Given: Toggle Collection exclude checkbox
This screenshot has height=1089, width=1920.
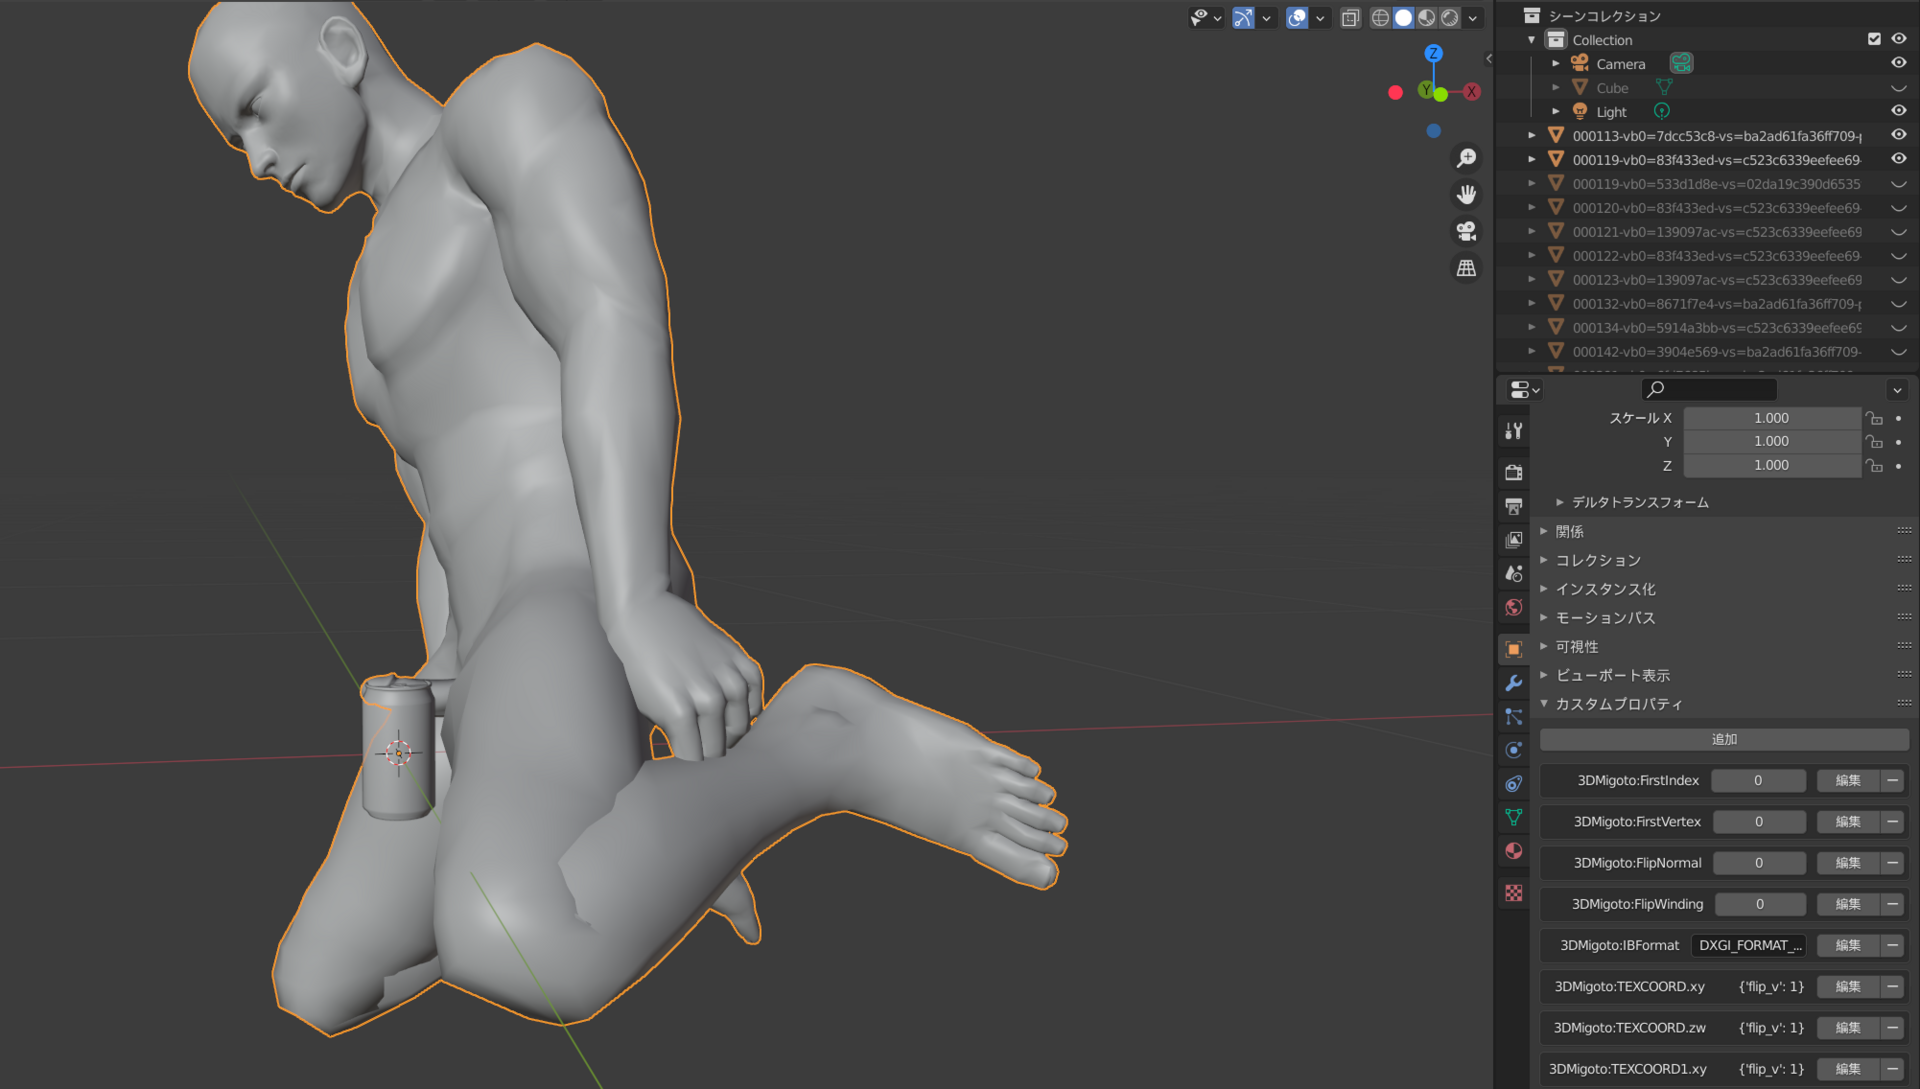Looking at the screenshot, I should [x=1874, y=39].
